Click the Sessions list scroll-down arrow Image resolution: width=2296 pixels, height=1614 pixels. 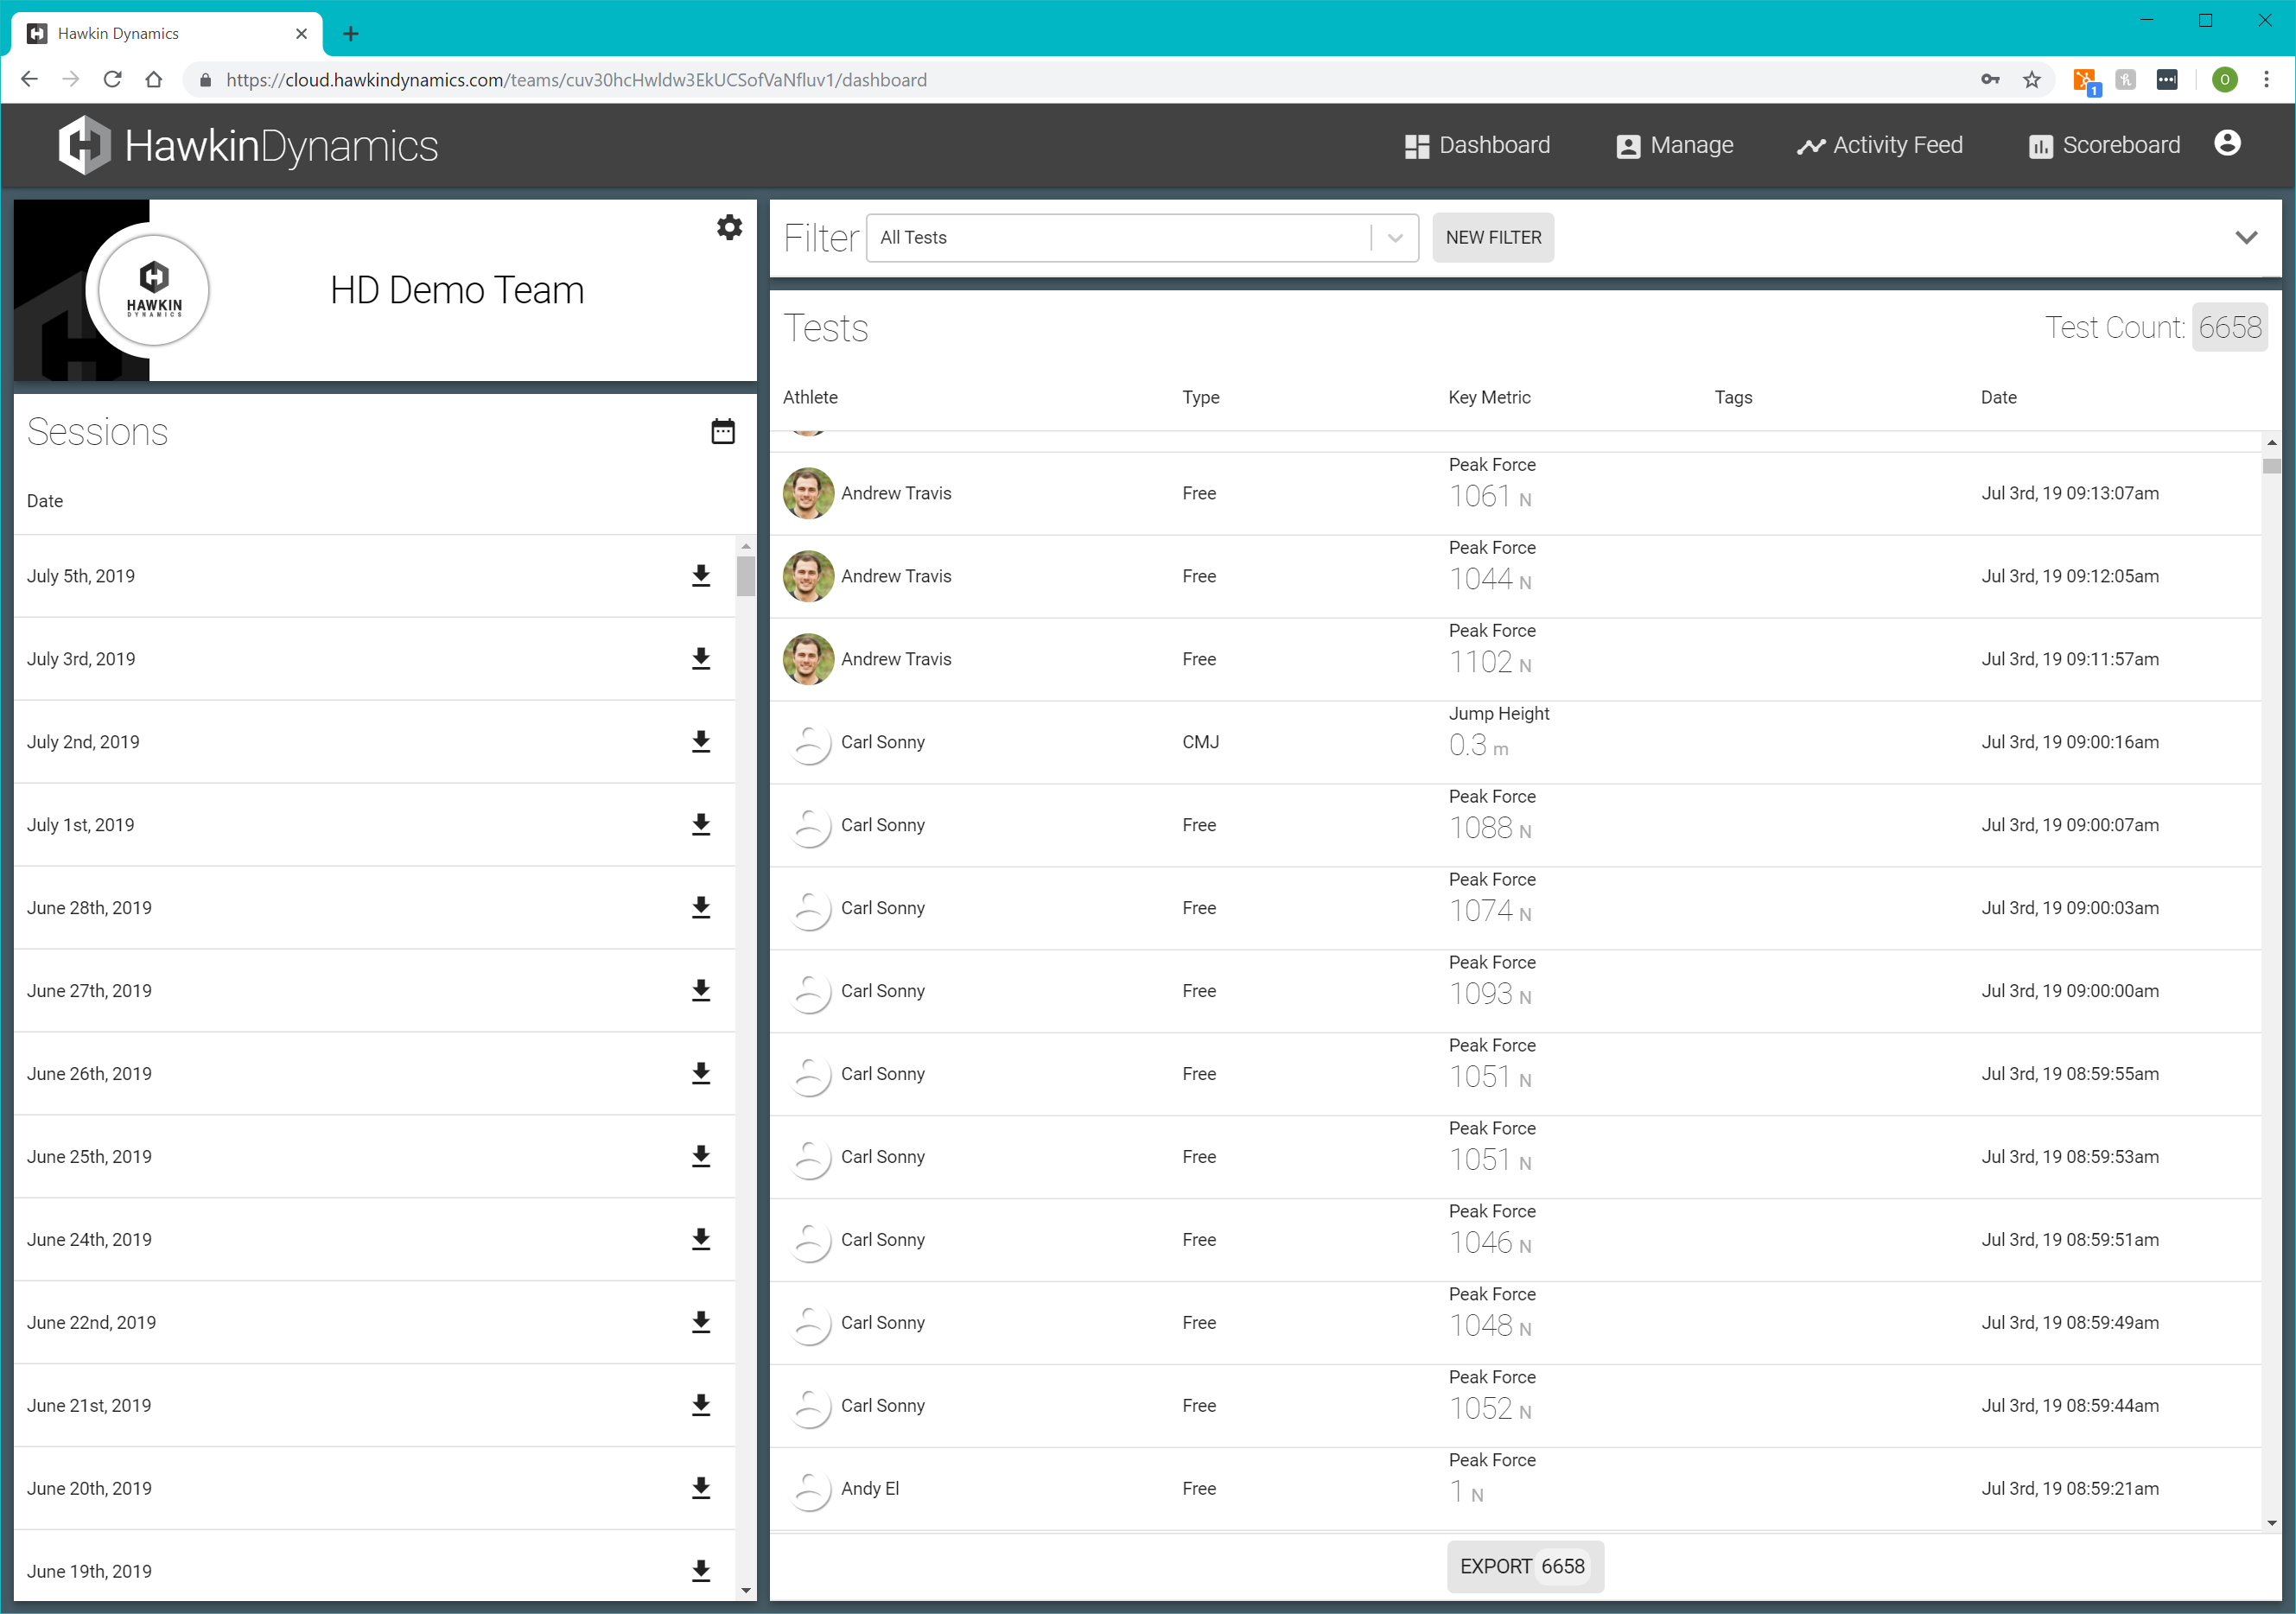(745, 1590)
